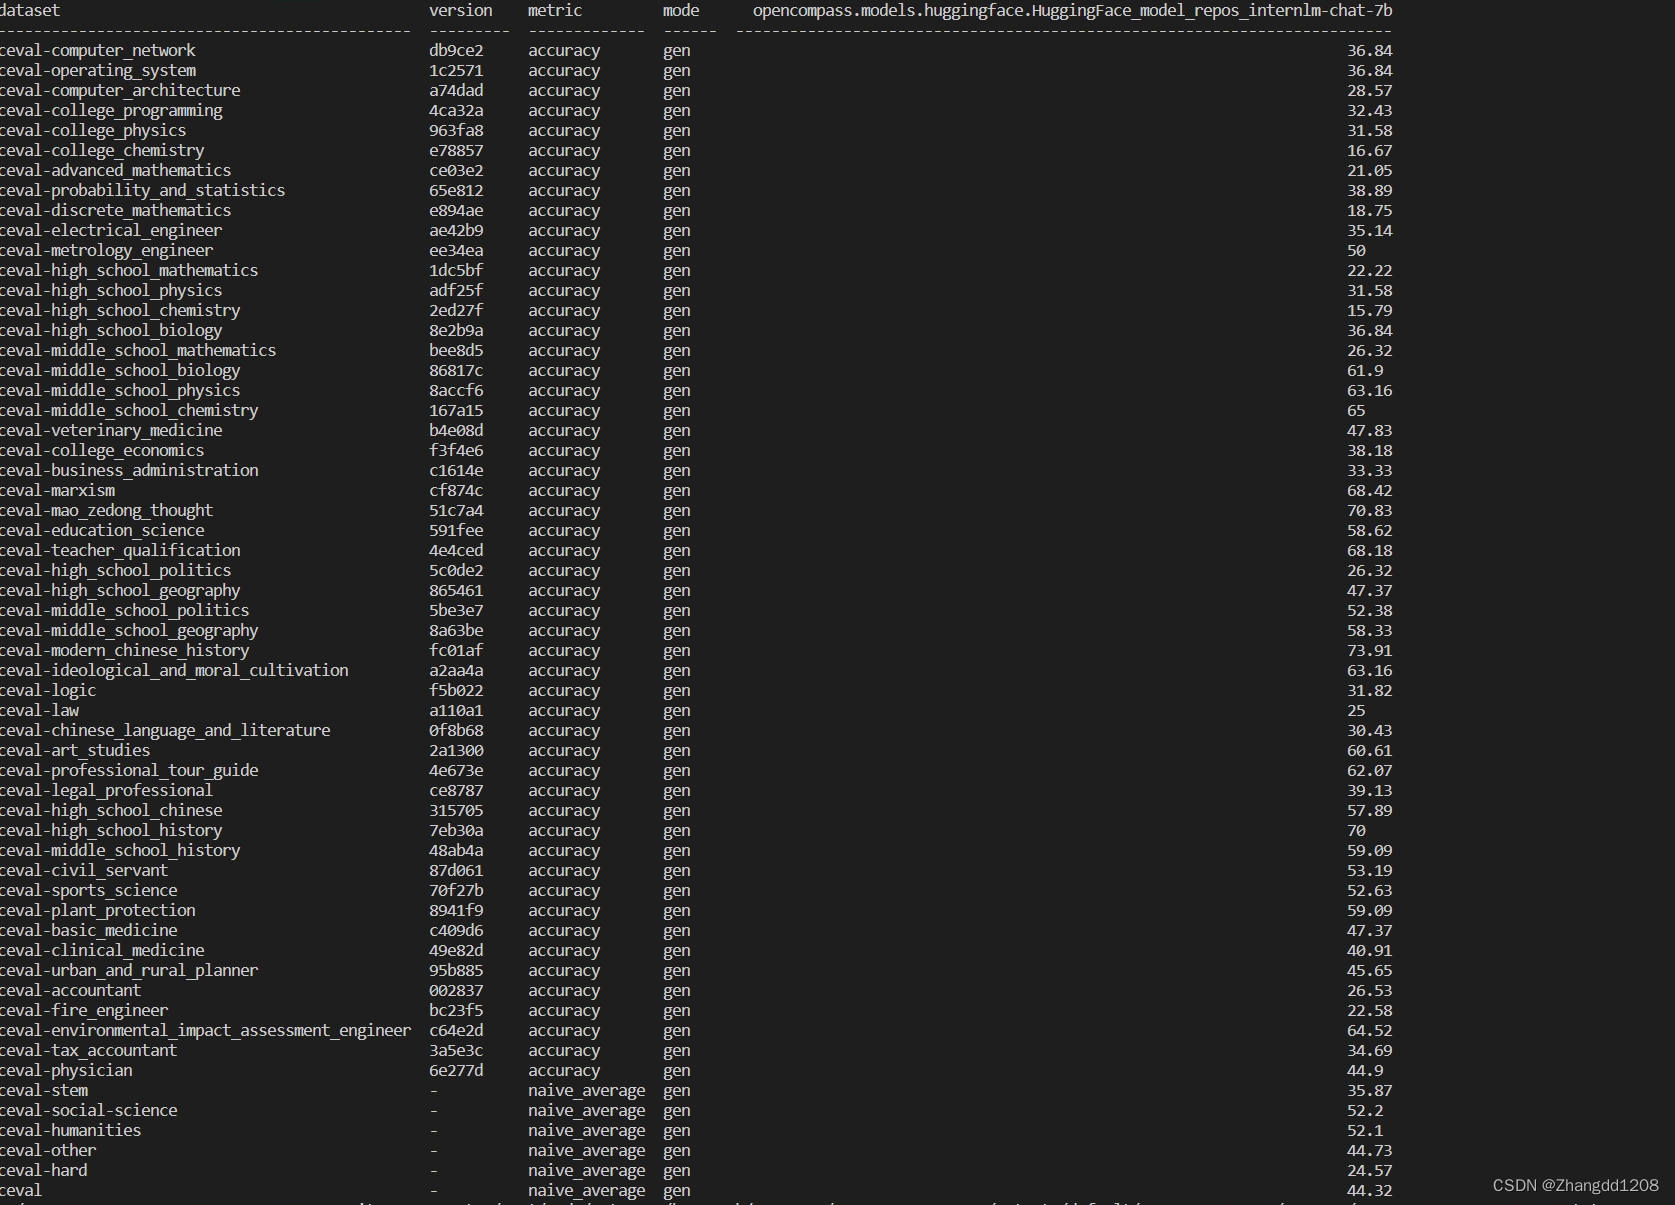Click ceval-college_physics dataset name

[93, 130]
